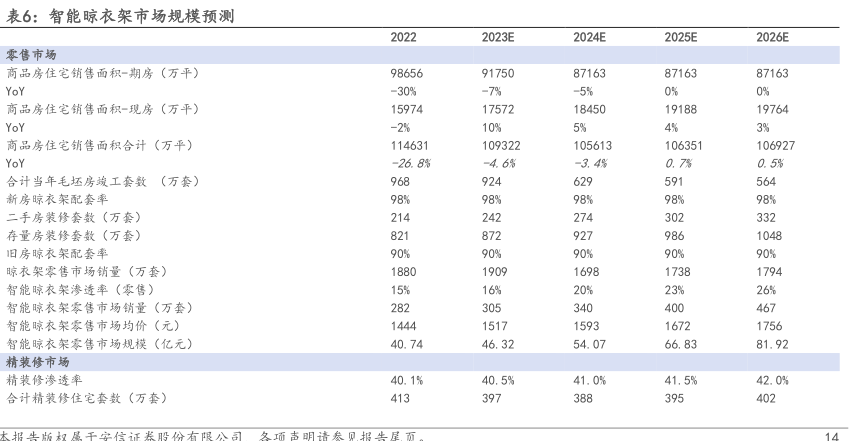Image resolution: width=864 pixels, height=441 pixels.
Task: Select the 2023E column header
Action: tap(499, 38)
